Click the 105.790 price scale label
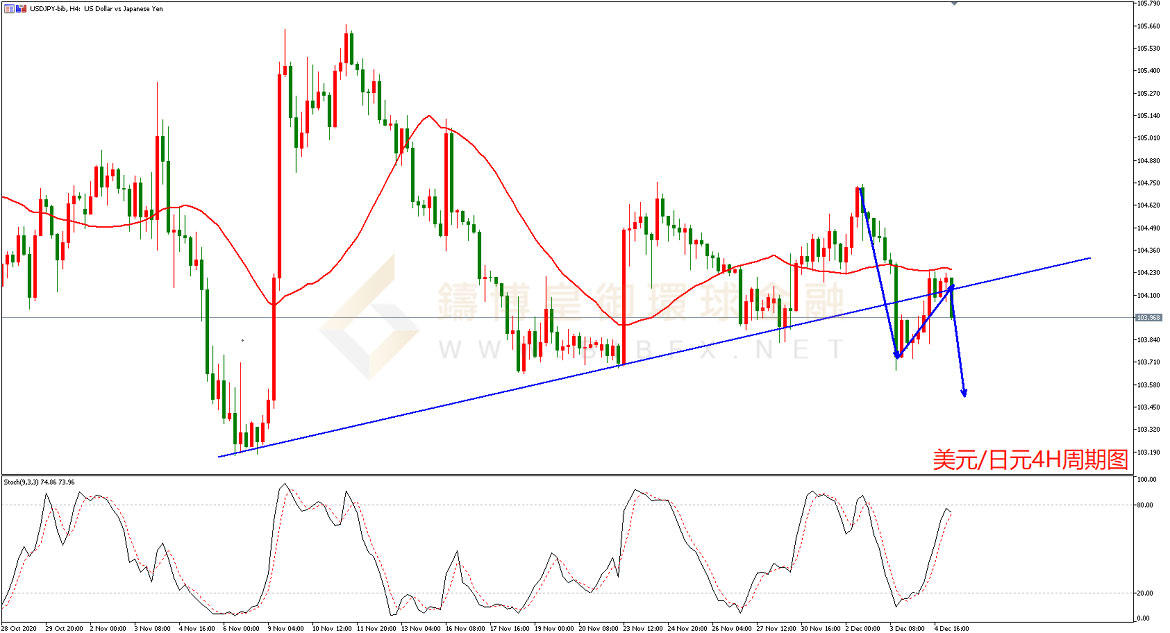 point(1148,4)
